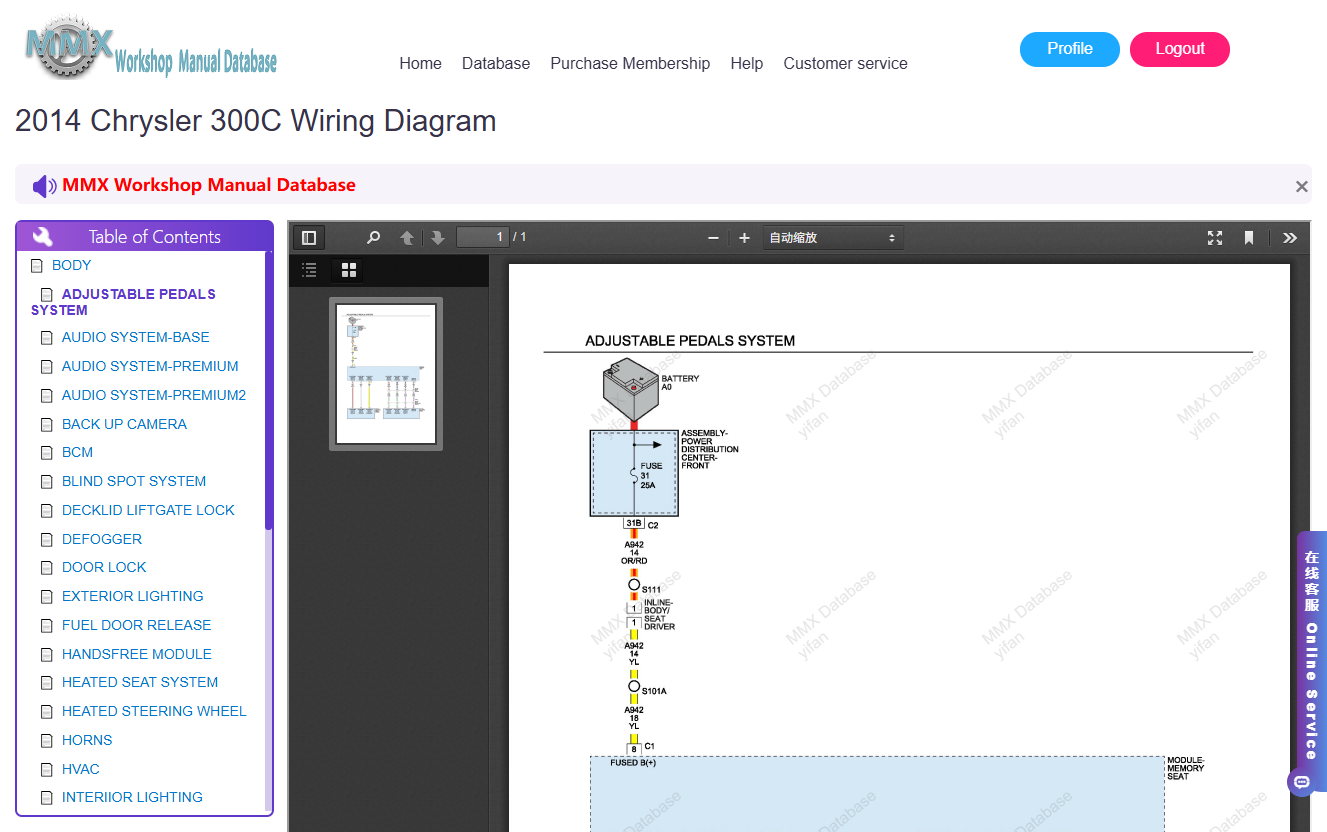Open AUDIO SYSTEM-PREMIUM2 diagram
1327x832 pixels.
point(153,395)
